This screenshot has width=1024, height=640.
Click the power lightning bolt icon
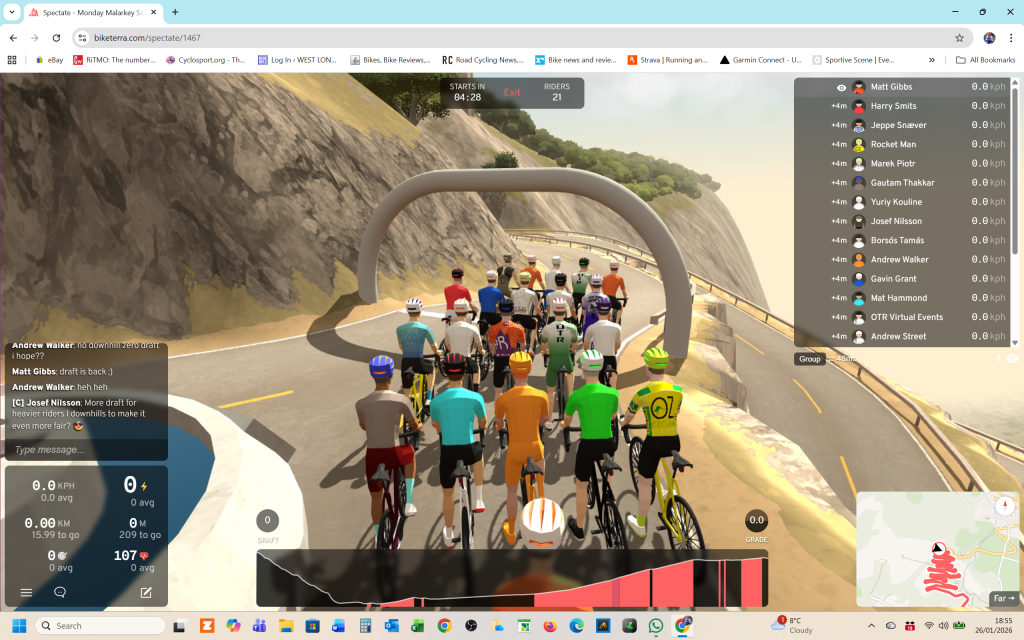(144, 486)
